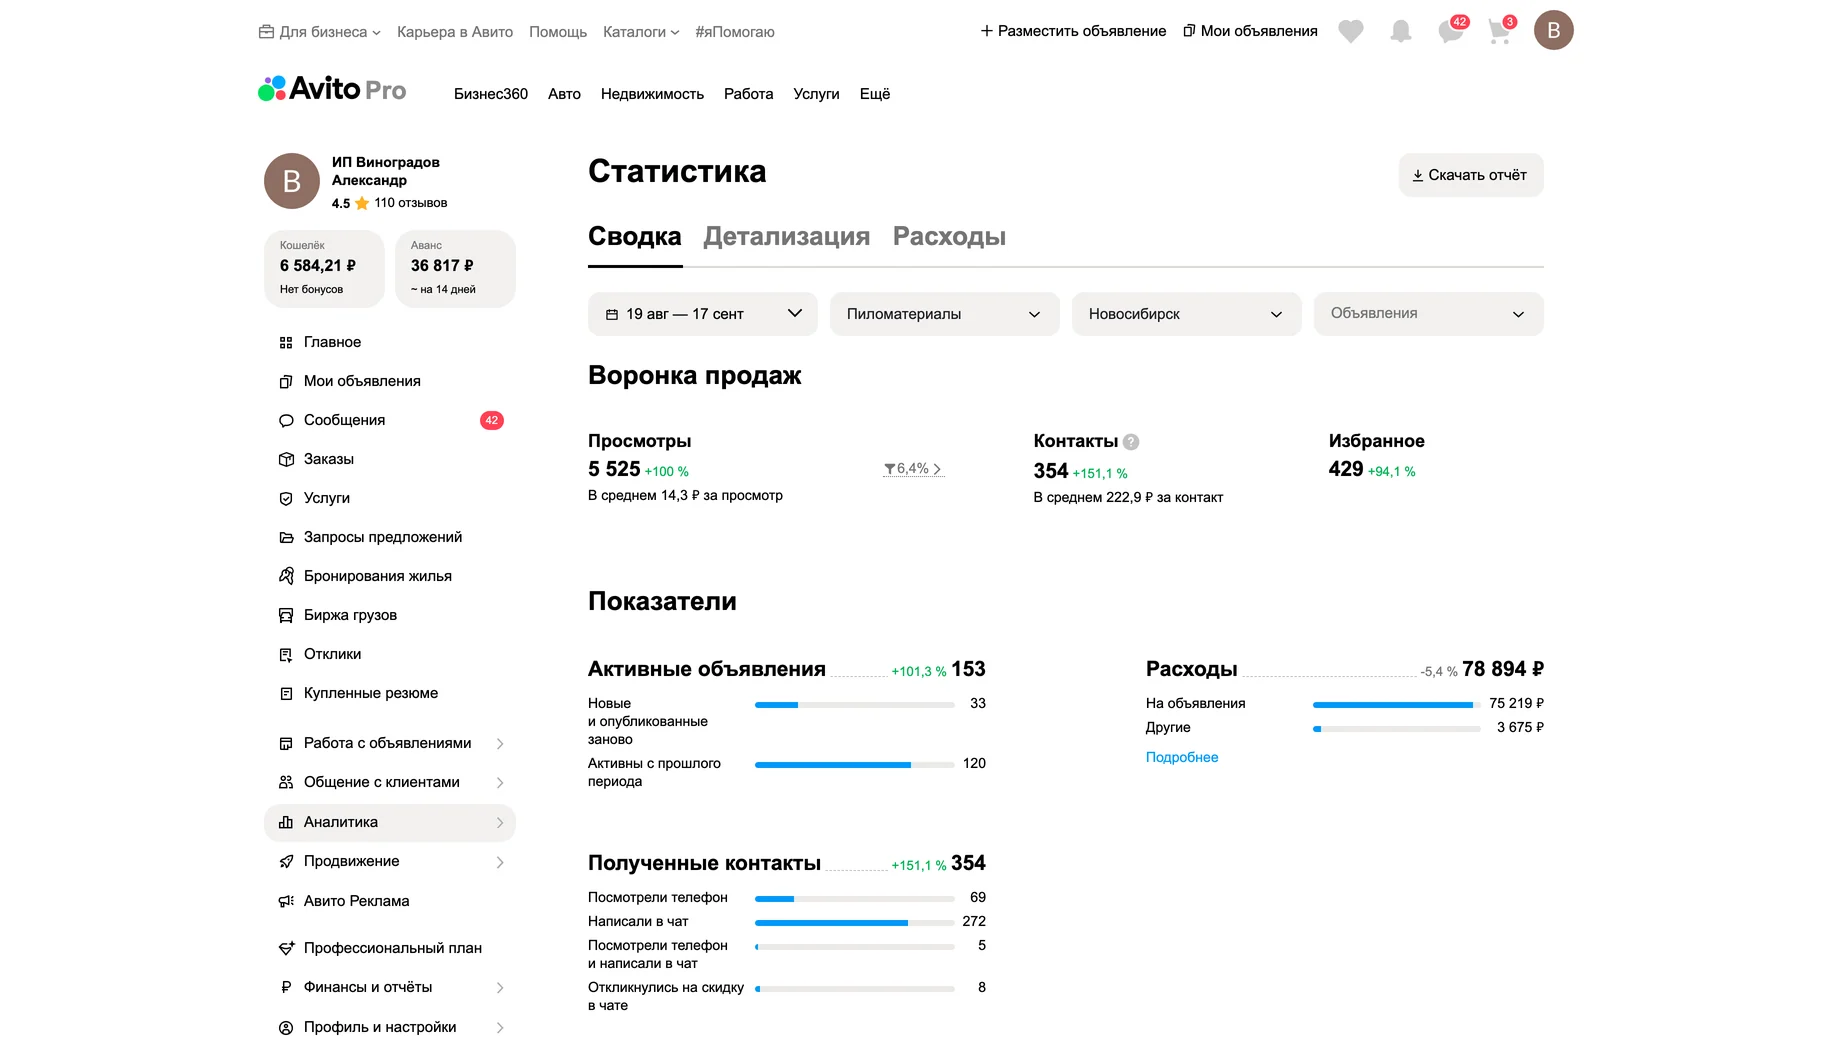Click Разместить объявление link
Viewport: 1832px width, 1040px height.
point(1073,31)
